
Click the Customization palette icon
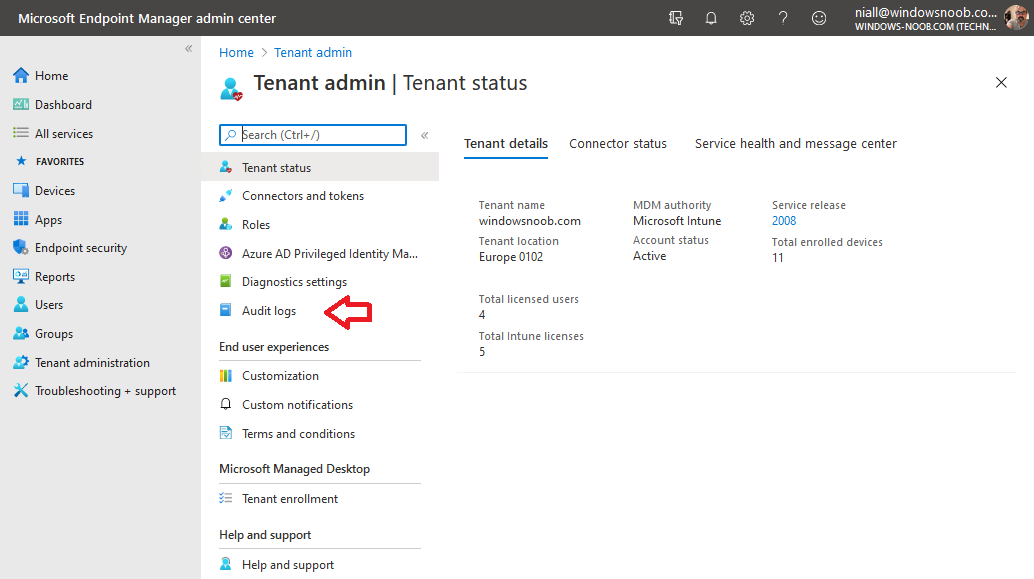(x=226, y=376)
